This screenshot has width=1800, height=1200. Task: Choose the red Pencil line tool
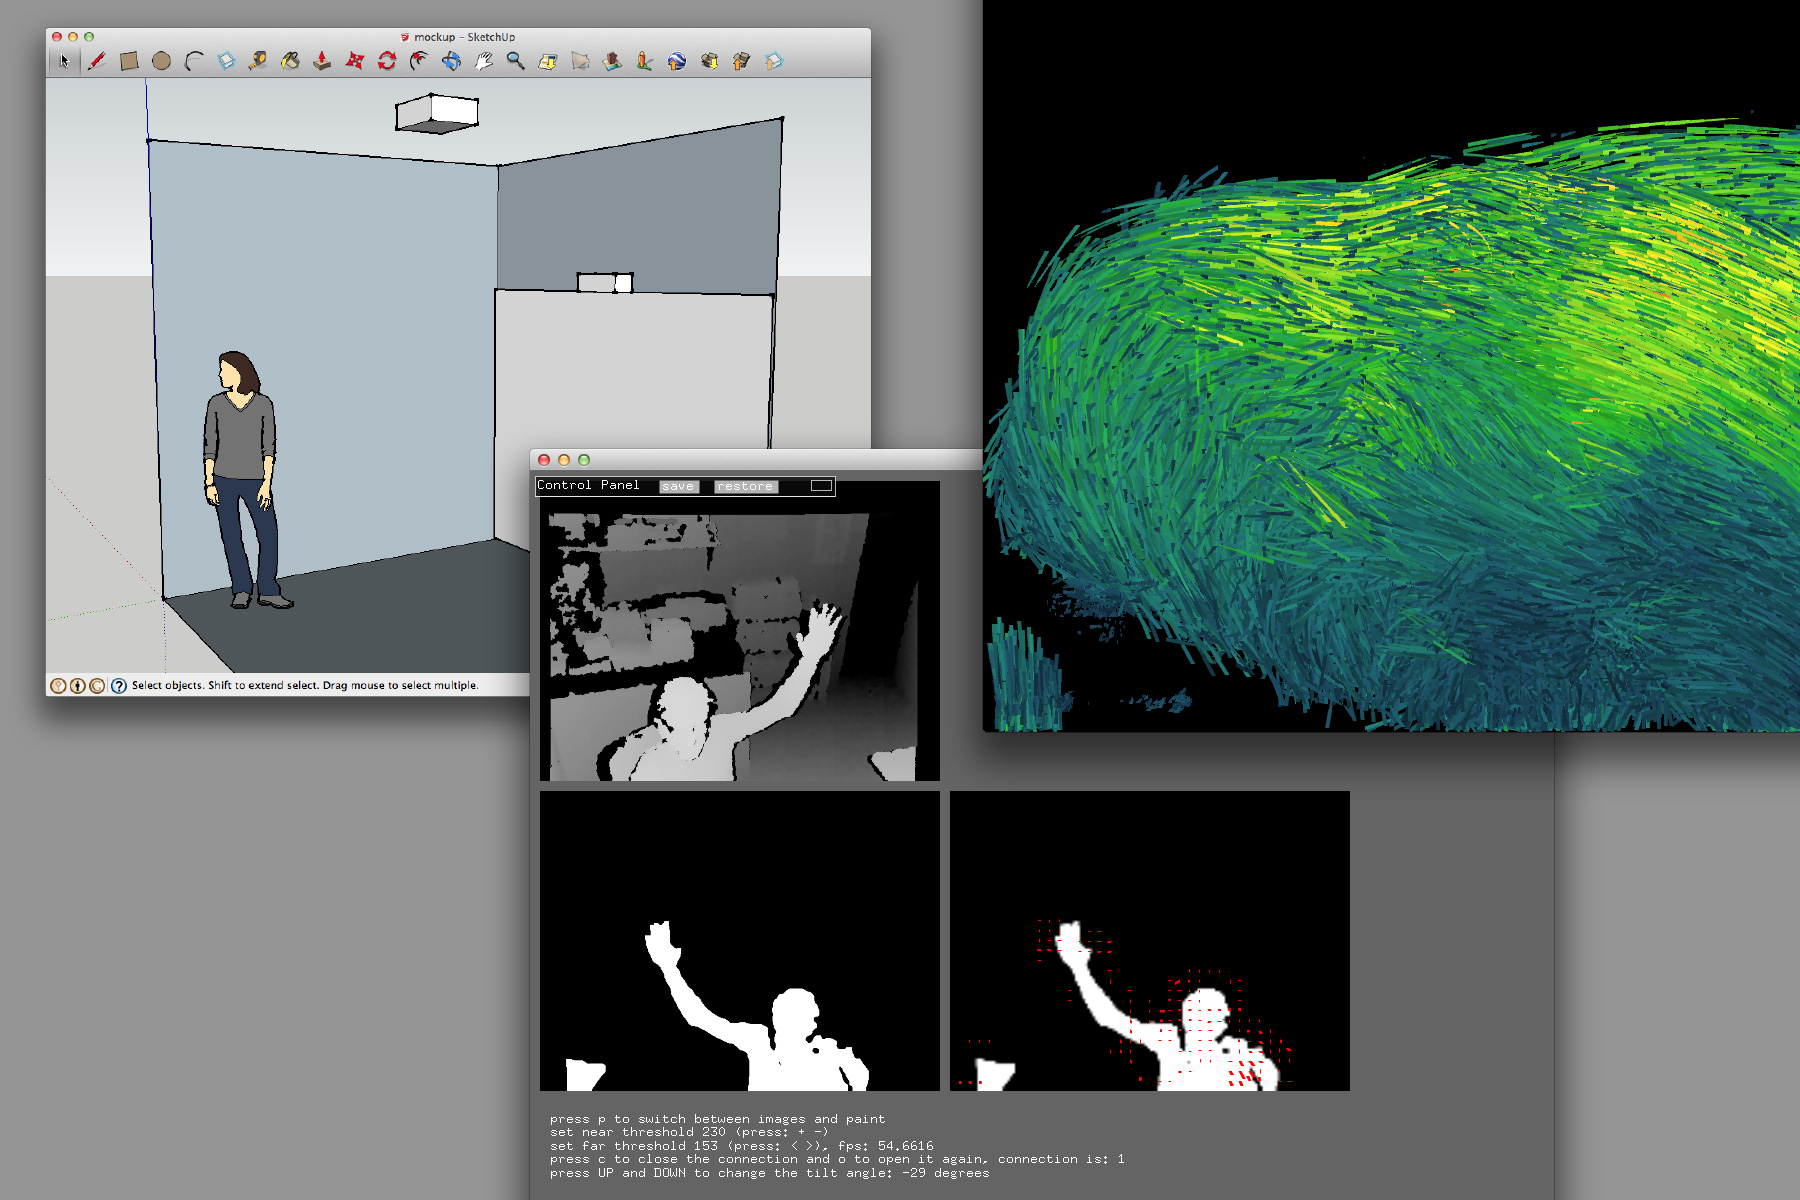tap(96, 61)
